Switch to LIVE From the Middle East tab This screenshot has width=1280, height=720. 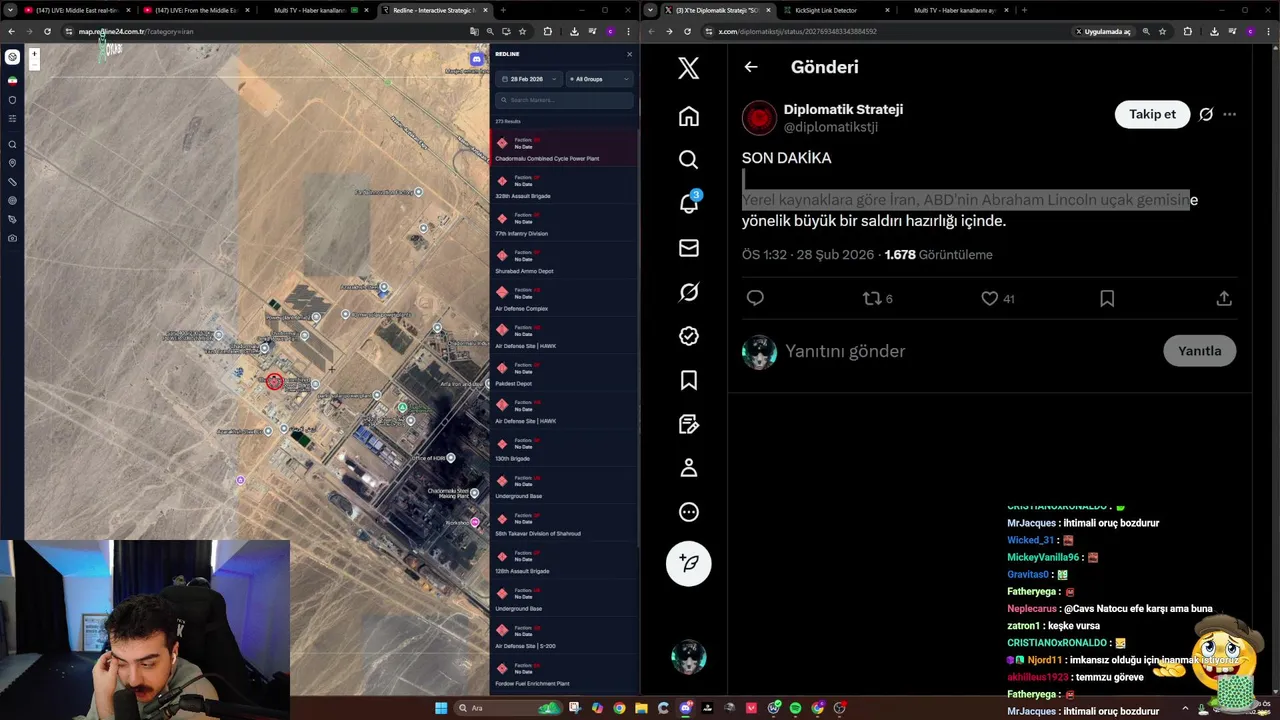pyautogui.click(x=196, y=10)
